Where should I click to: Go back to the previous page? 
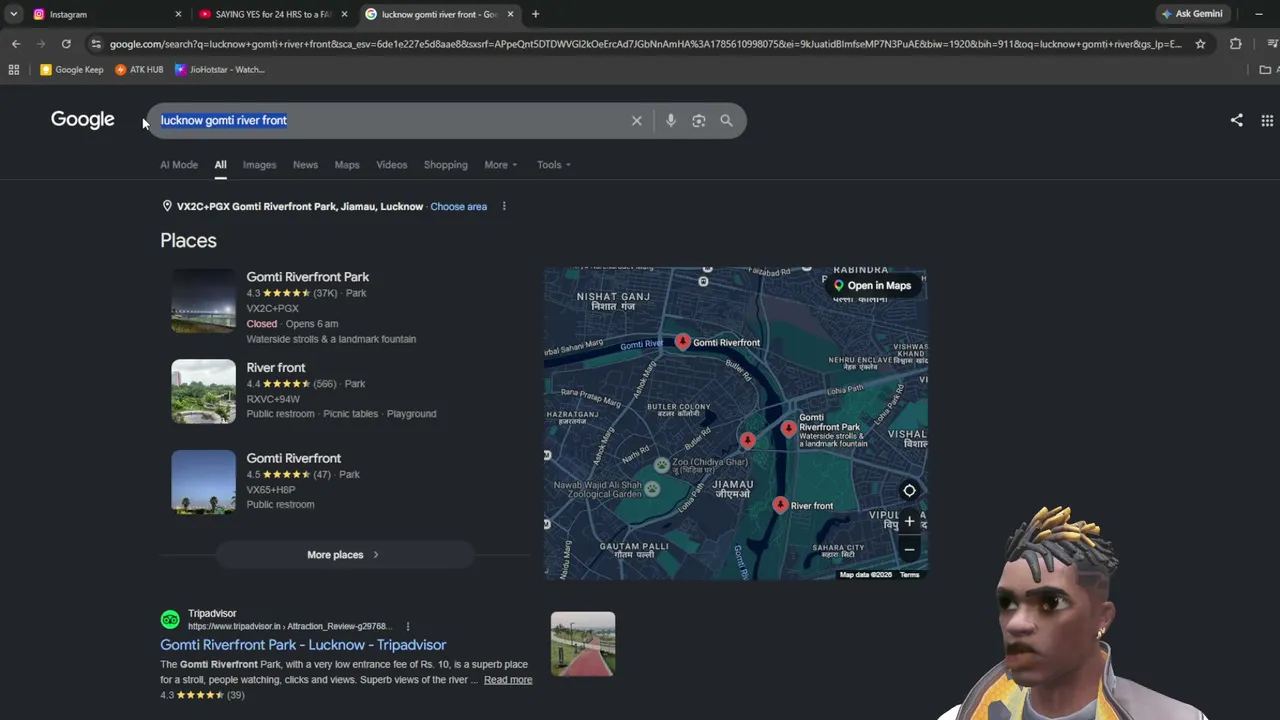click(16, 44)
